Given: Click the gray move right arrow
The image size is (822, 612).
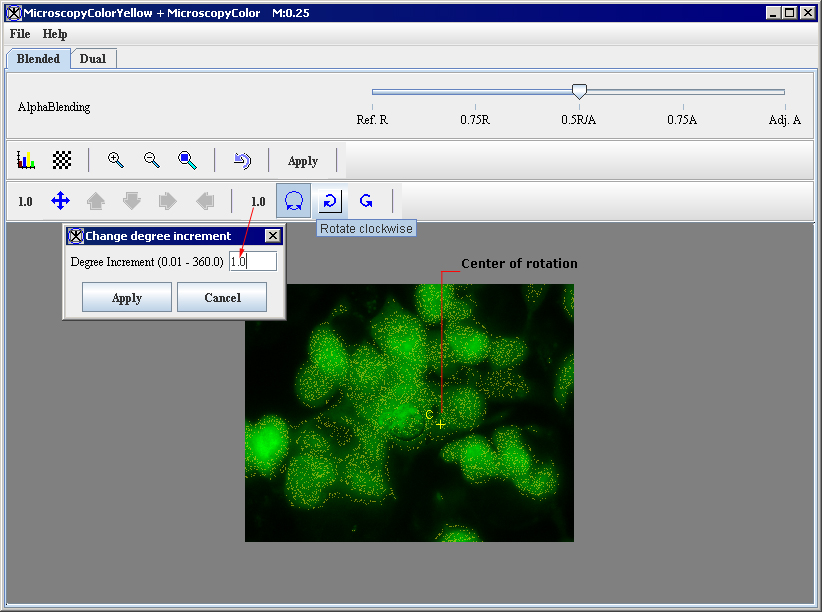Looking at the screenshot, I should click(168, 201).
